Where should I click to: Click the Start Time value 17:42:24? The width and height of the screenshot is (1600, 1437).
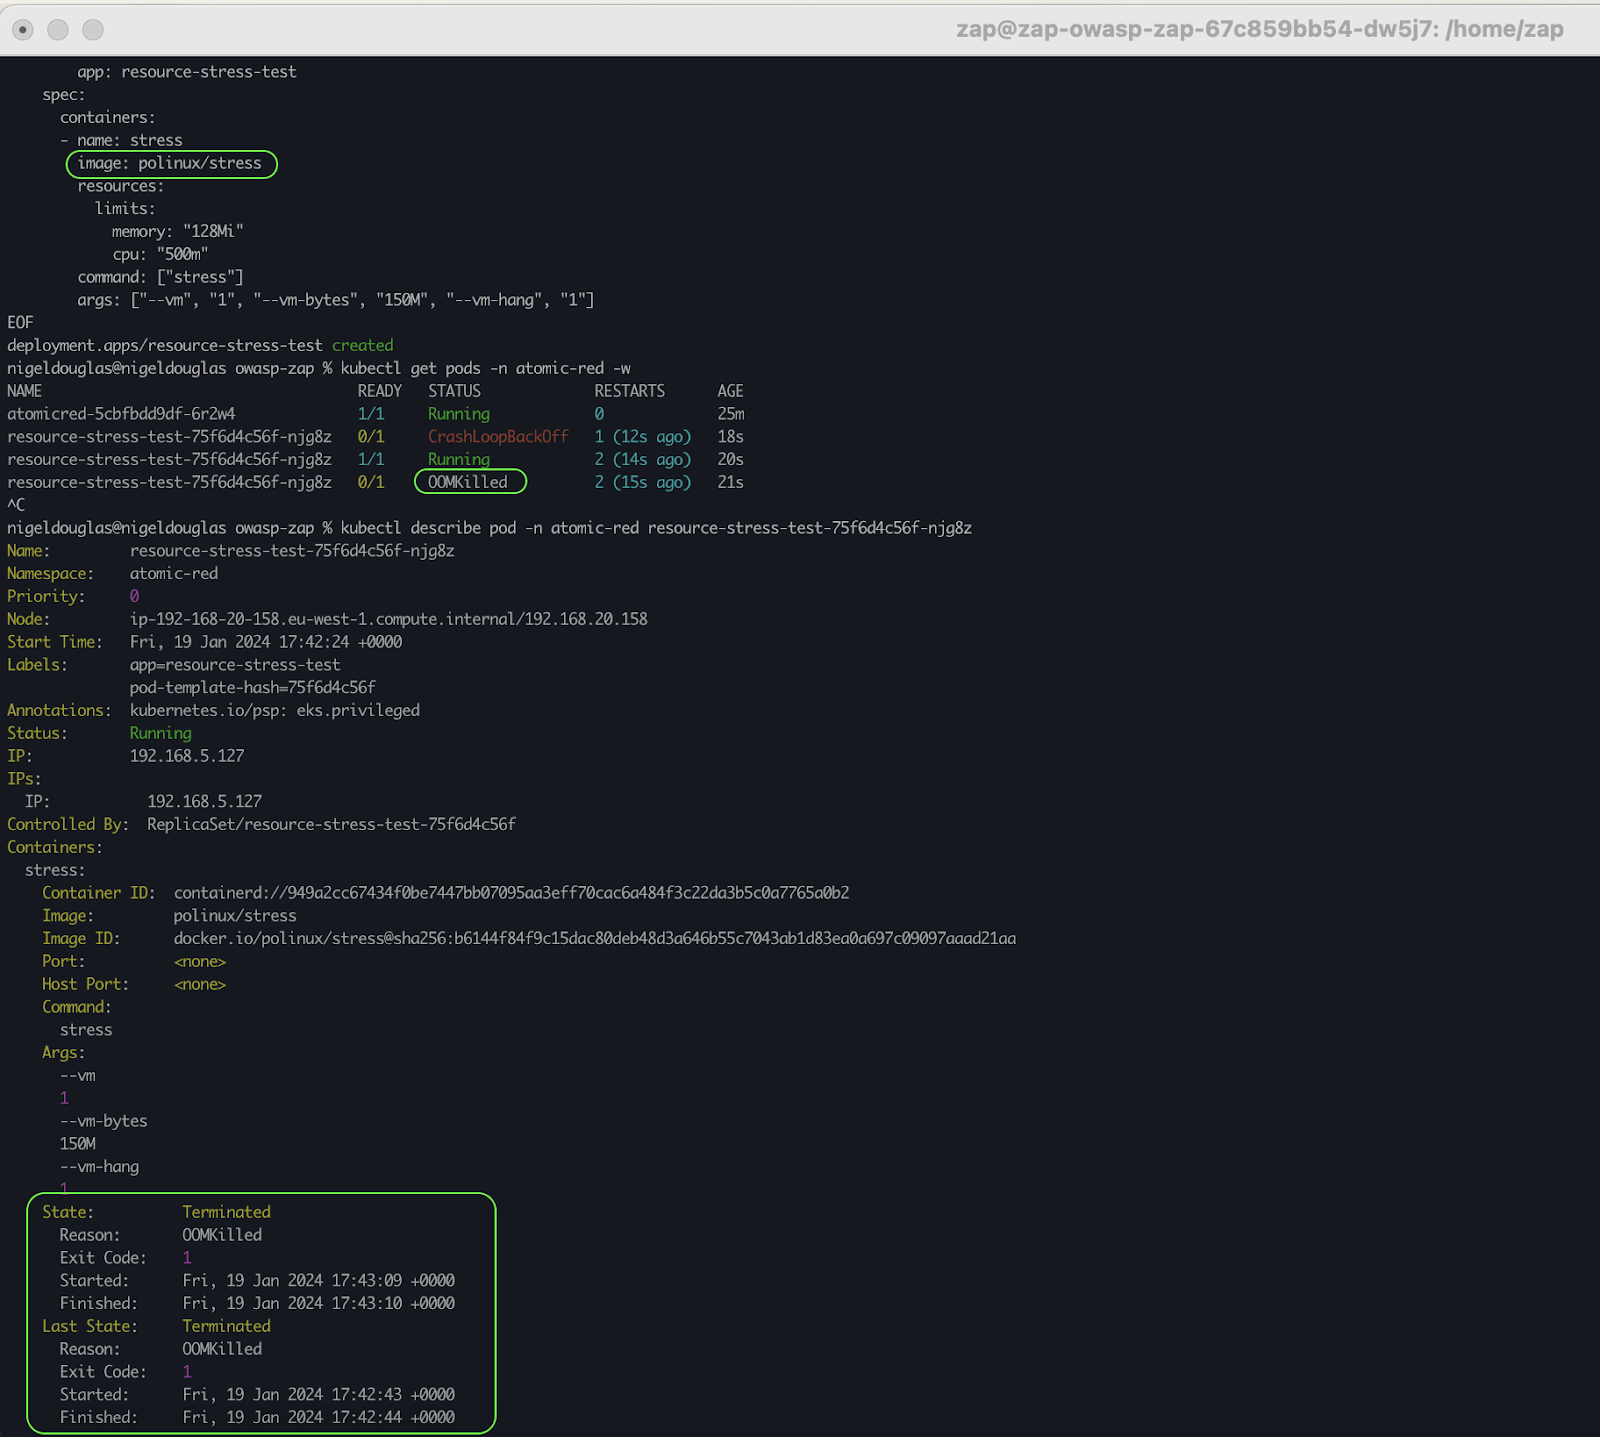pyautogui.click(x=266, y=642)
